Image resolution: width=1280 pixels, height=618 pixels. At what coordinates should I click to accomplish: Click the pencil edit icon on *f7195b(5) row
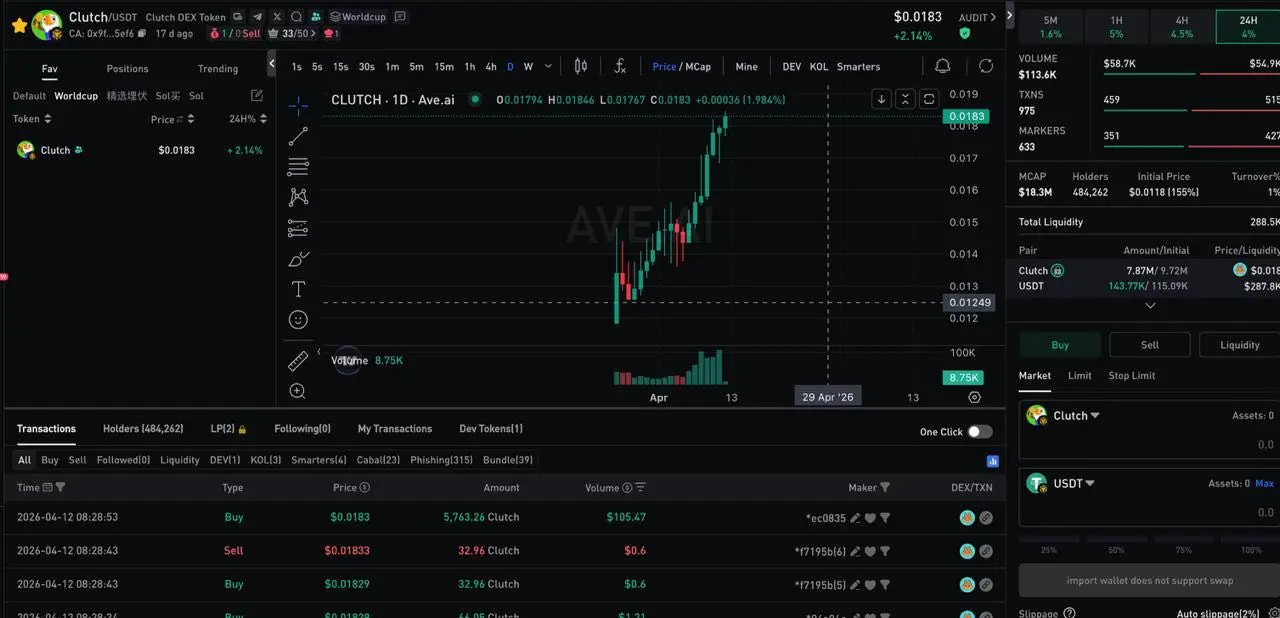tap(855, 585)
